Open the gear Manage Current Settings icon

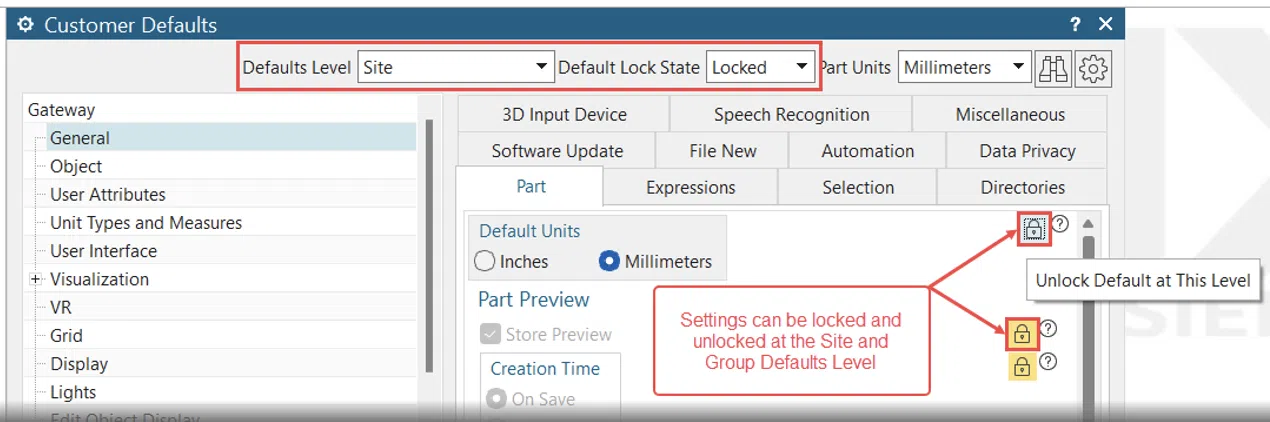pyautogui.click(x=1094, y=68)
